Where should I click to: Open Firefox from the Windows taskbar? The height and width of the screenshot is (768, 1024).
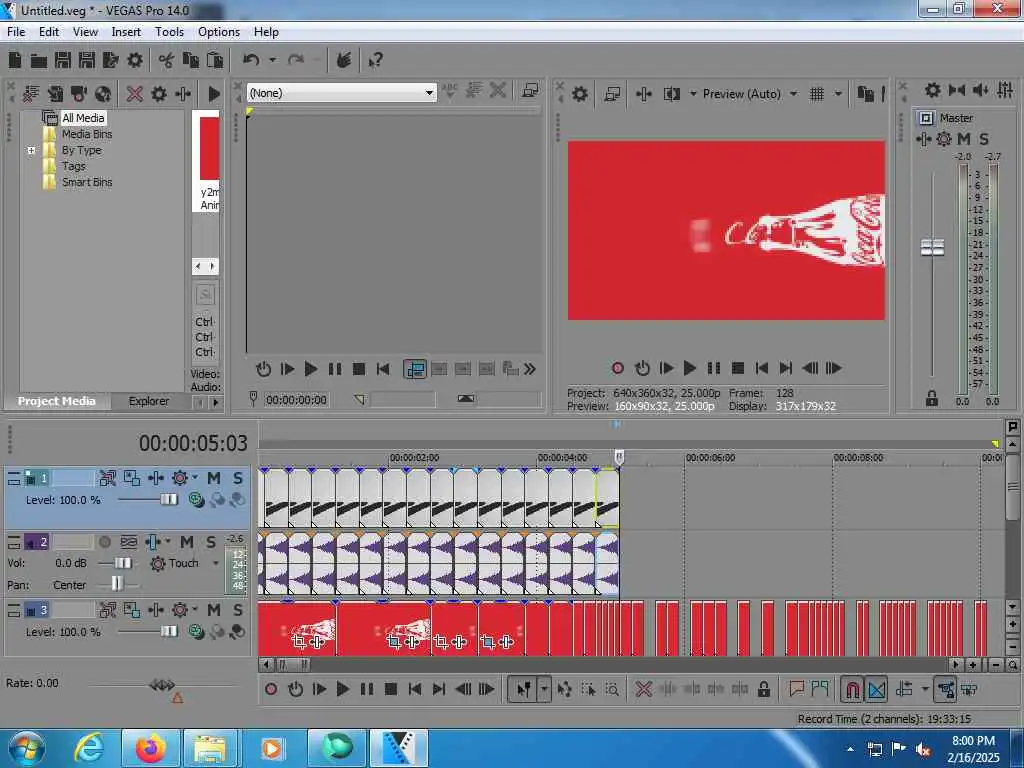pos(150,748)
